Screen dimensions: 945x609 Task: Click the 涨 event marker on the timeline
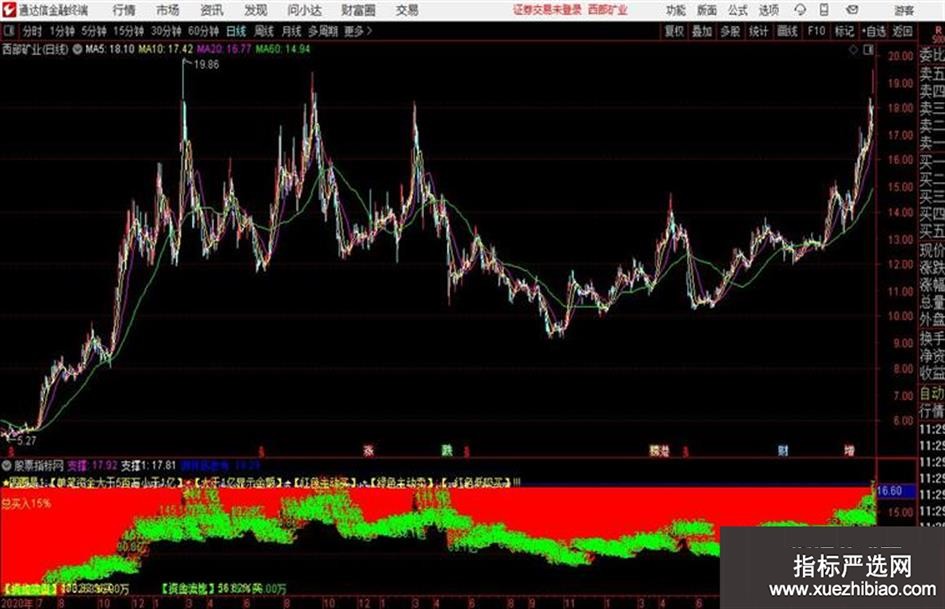point(368,450)
